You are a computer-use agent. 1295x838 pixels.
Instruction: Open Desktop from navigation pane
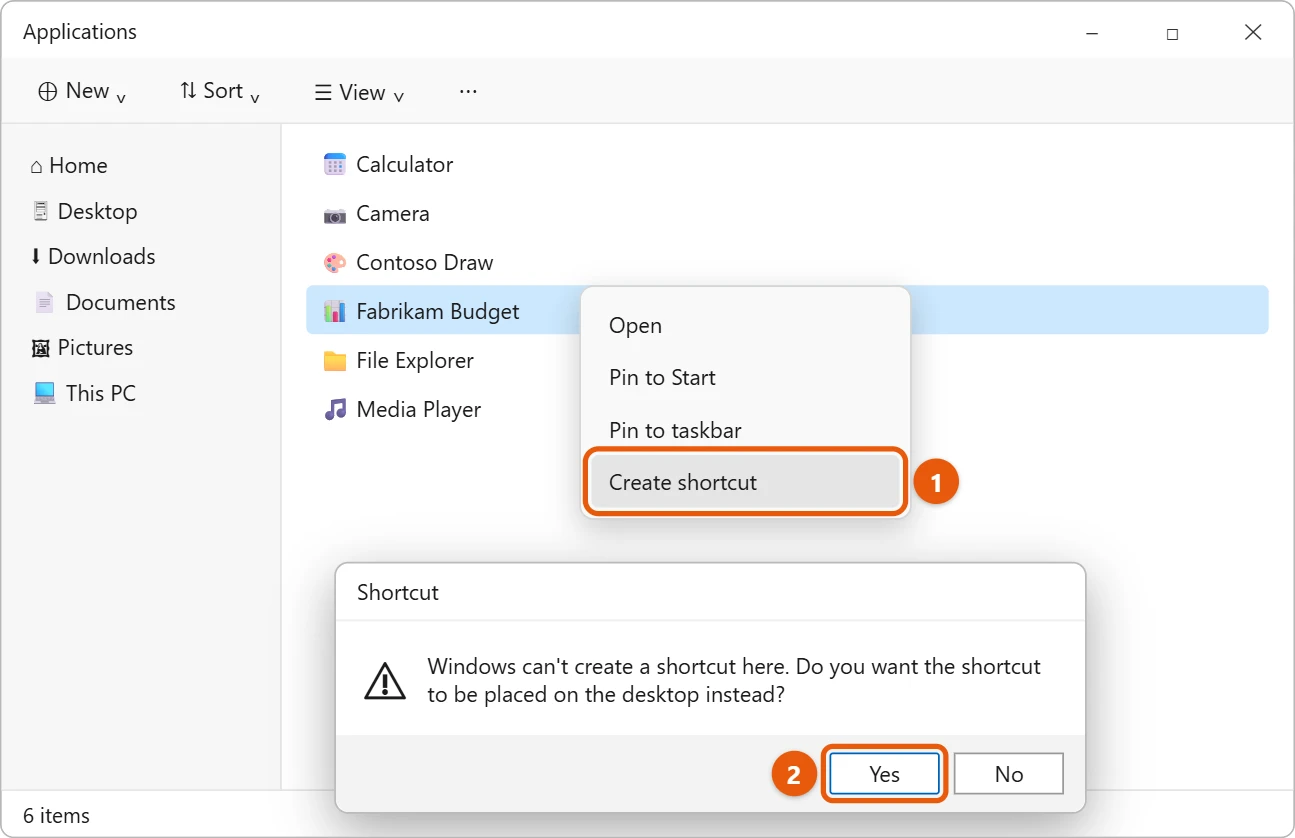coord(84,211)
